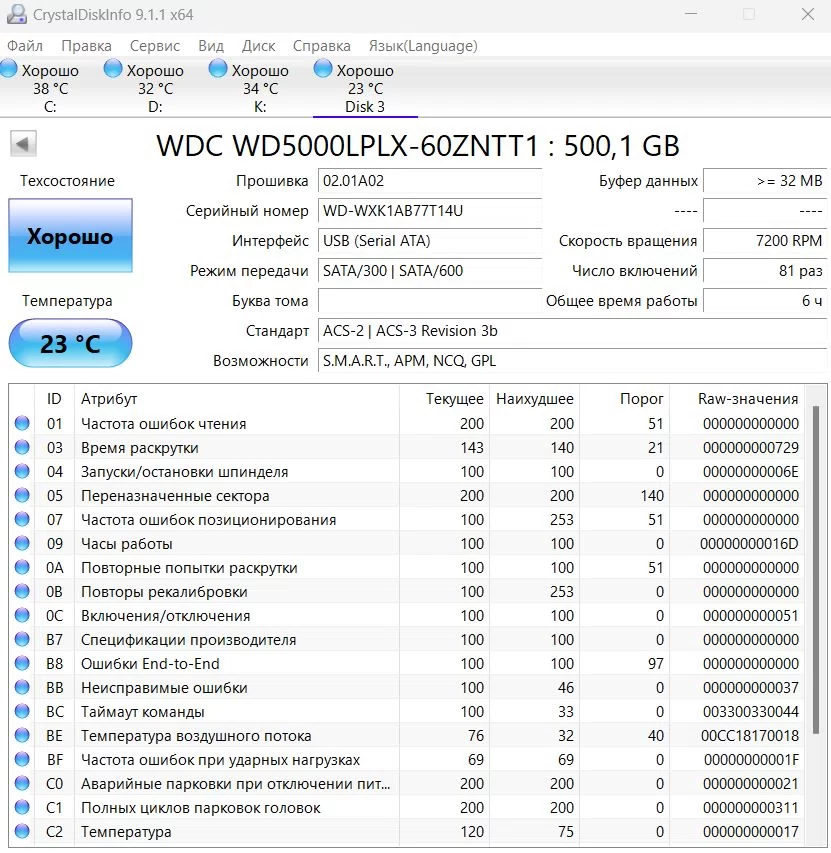This screenshot has height=853, width=831.
Task: Click the previous disk arrow button
Action: 23,144
